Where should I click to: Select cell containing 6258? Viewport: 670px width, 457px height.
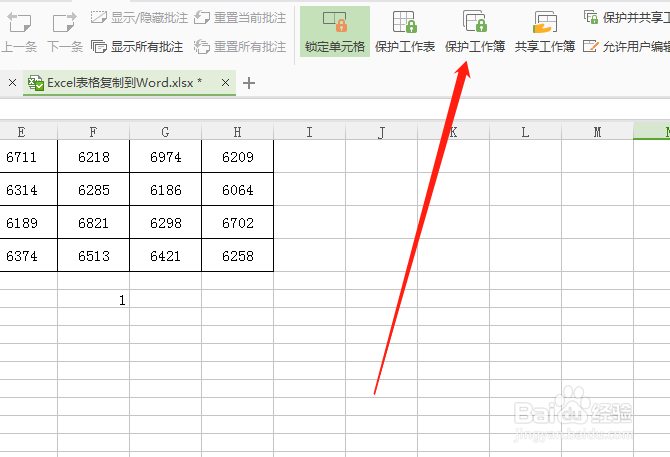click(238, 255)
